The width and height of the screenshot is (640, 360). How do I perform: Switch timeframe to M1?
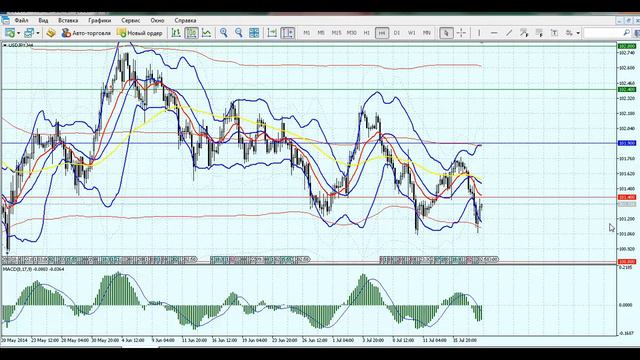(307, 33)
